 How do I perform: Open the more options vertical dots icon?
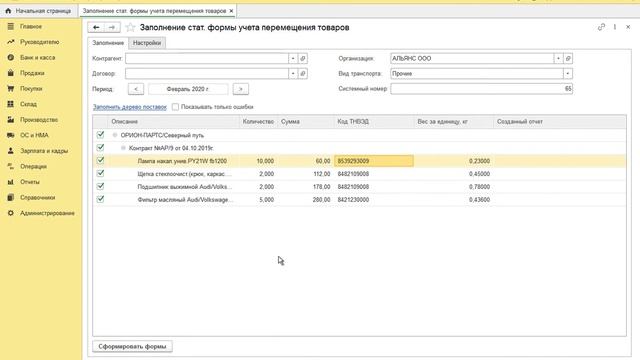pyautogui.click(x=615, y=27)
